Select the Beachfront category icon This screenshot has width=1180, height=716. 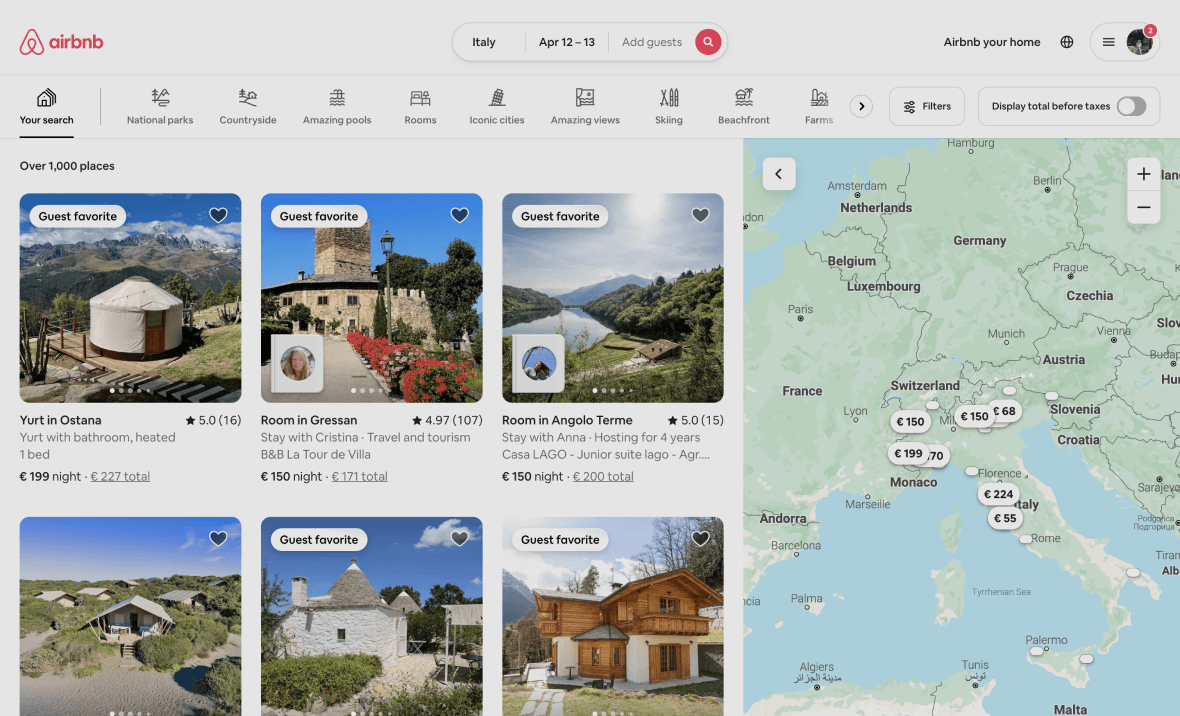tap(744, 97)
